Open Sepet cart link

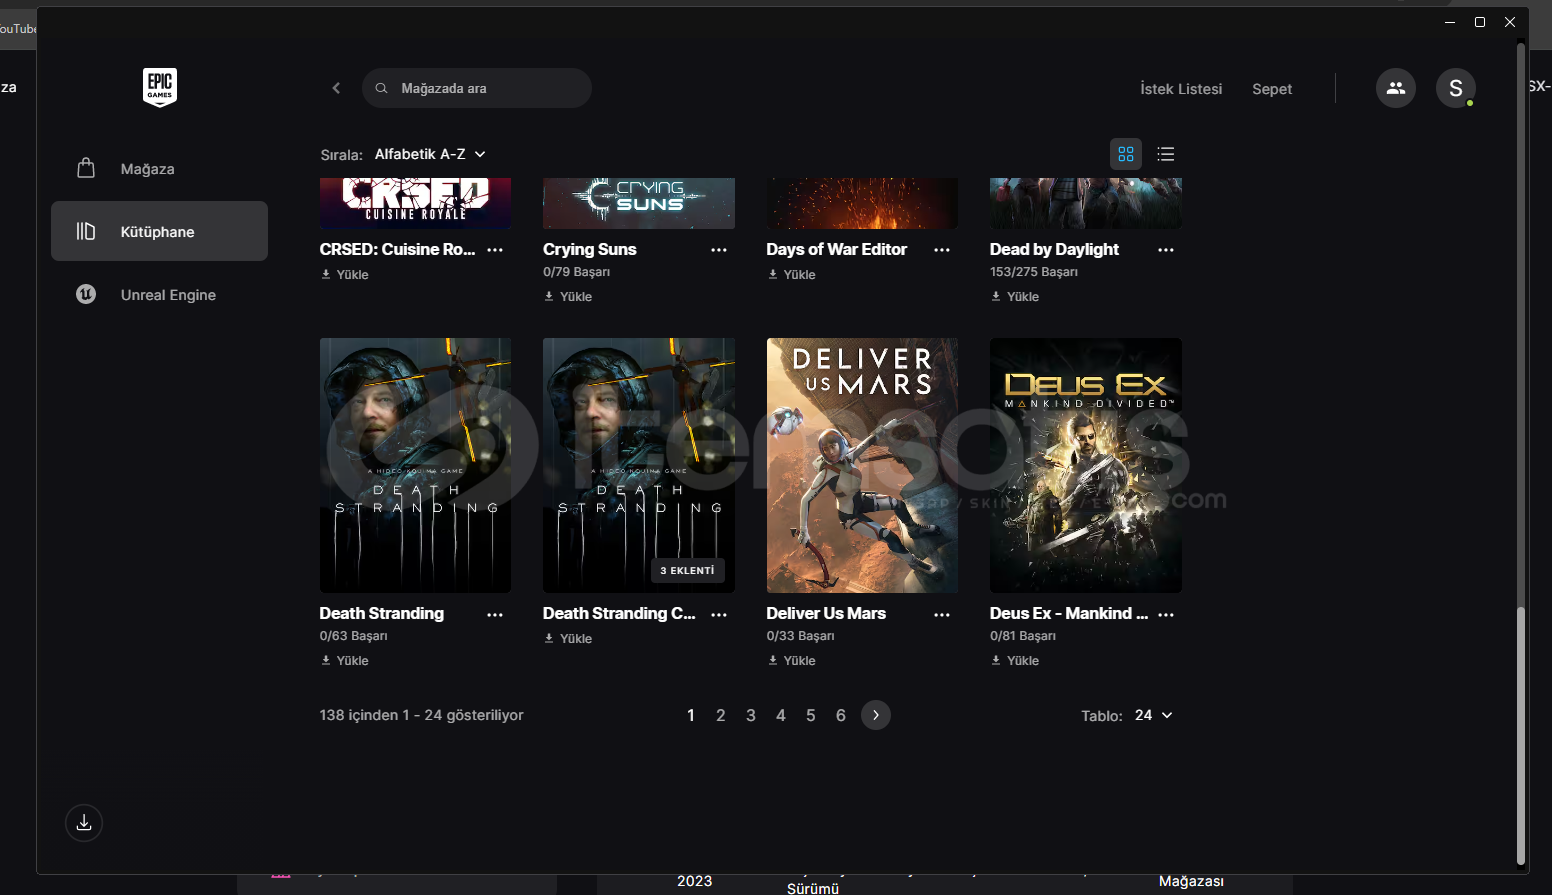click(1272, 89)
